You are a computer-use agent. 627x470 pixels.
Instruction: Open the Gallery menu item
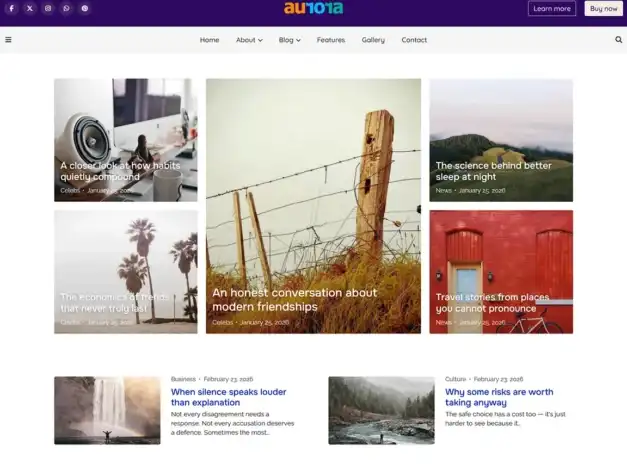pyautogui.click(x=373, y=40)
